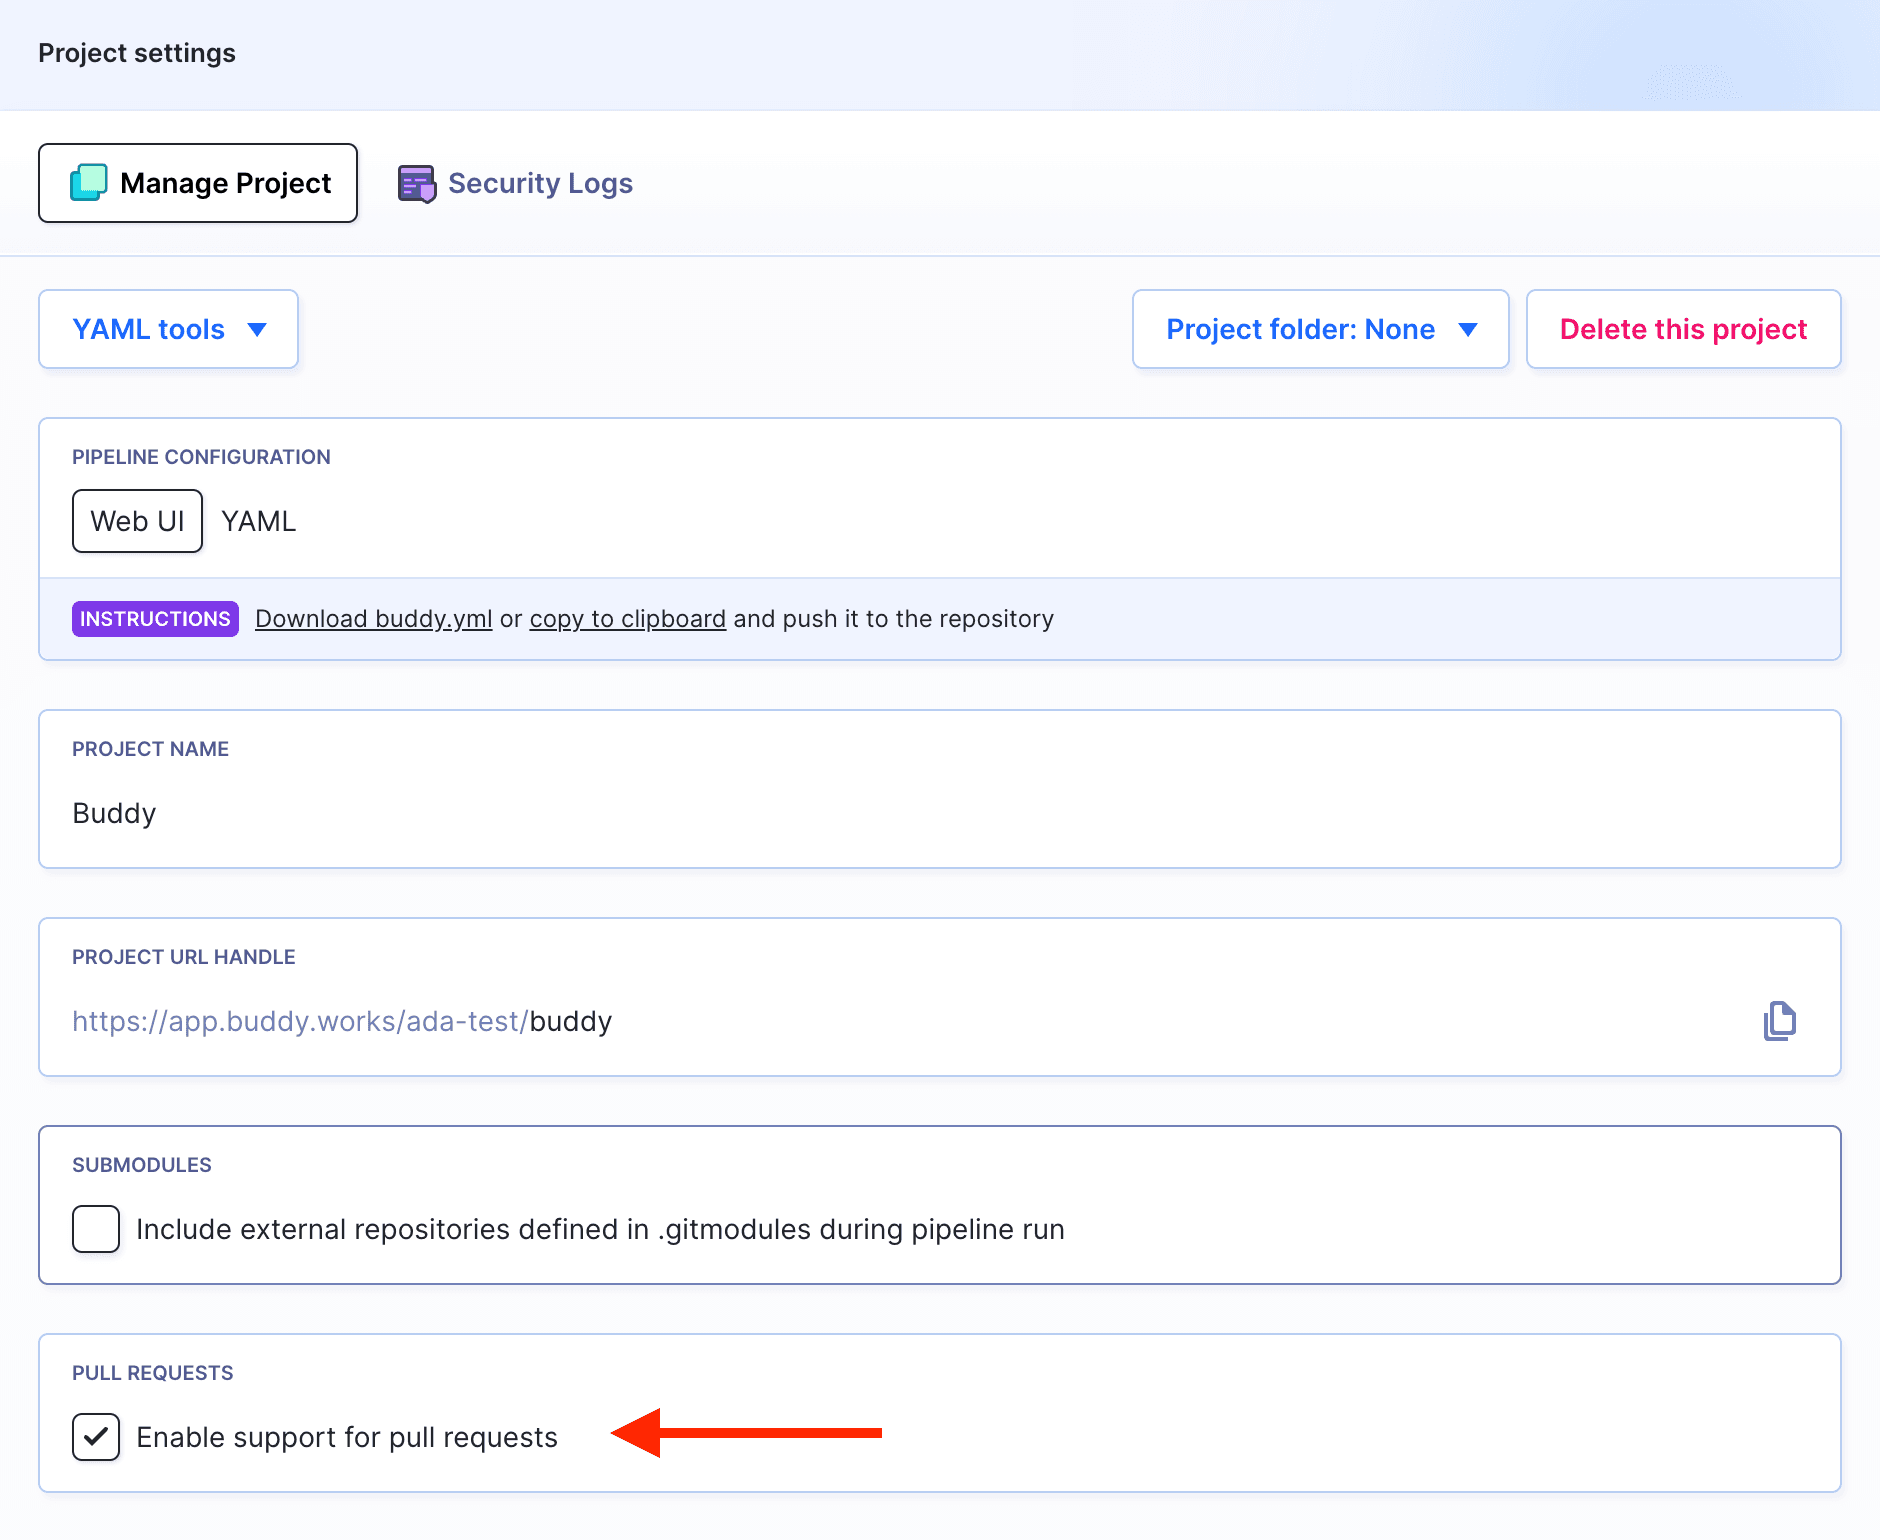Copy buddy.yml to clipboard
The image size is (1880, 1540).
(x=627, y=618)
